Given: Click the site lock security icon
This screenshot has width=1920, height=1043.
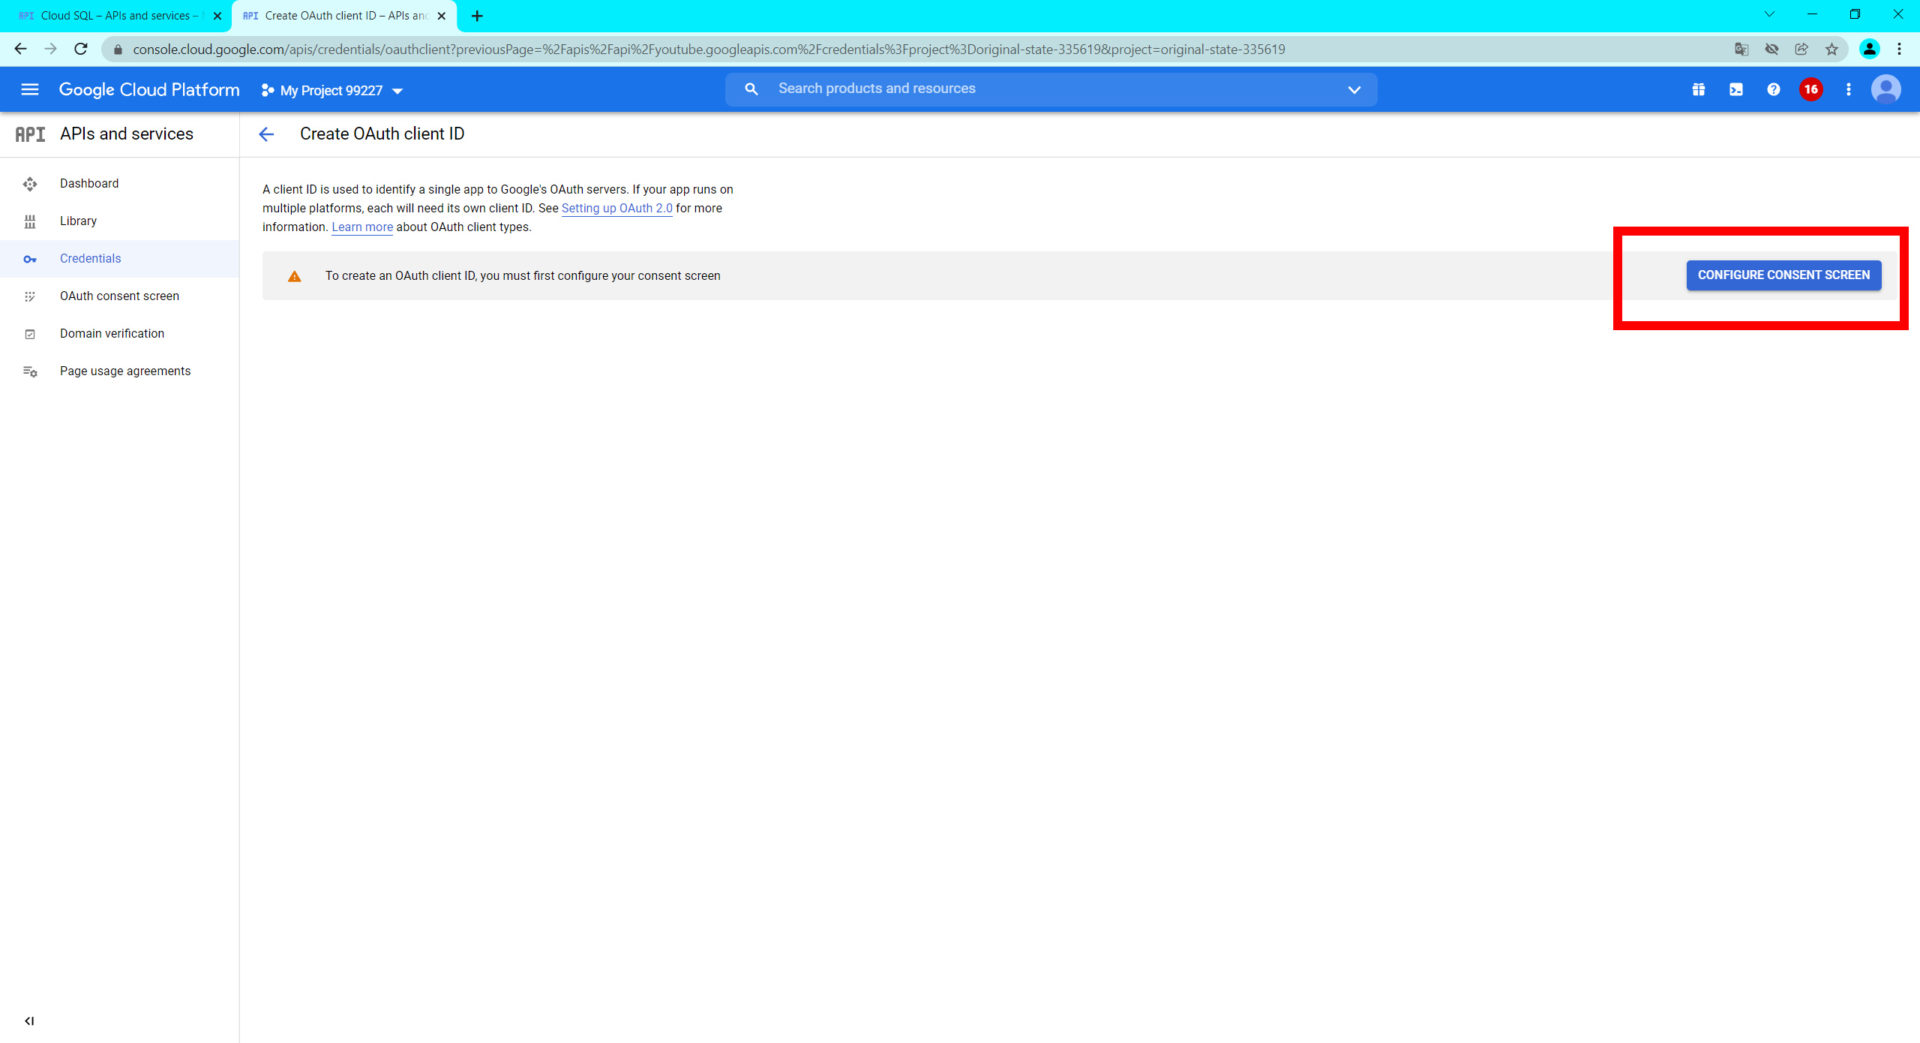Looking at the screenshot, I should coord(117,49).
